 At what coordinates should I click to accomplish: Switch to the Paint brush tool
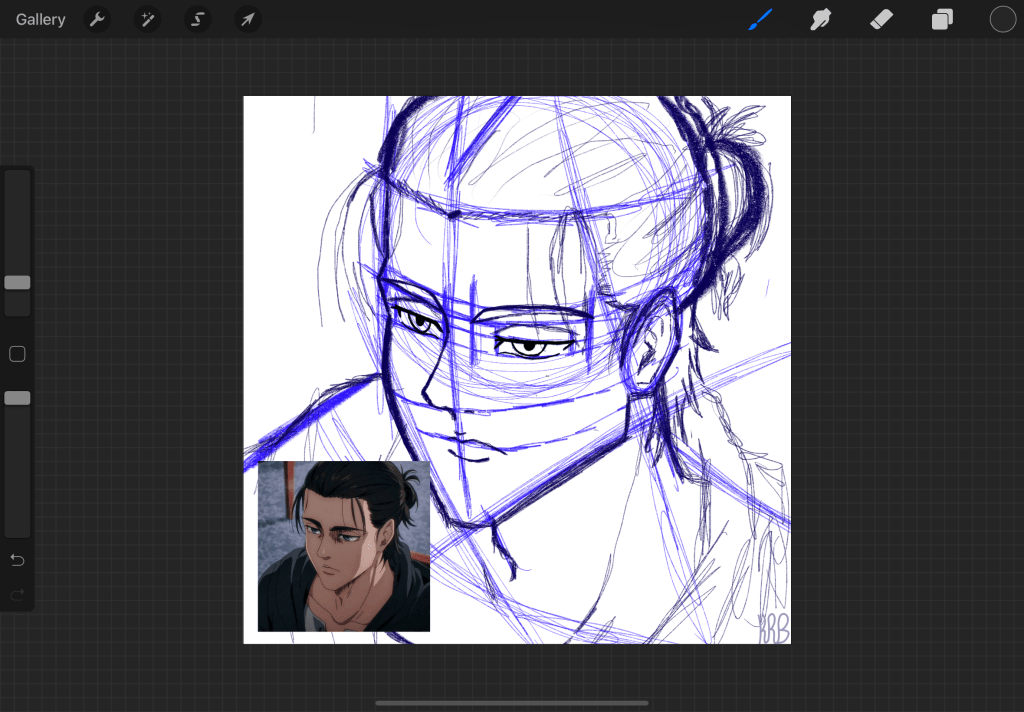pyautogui.click(x=760, y=19)
